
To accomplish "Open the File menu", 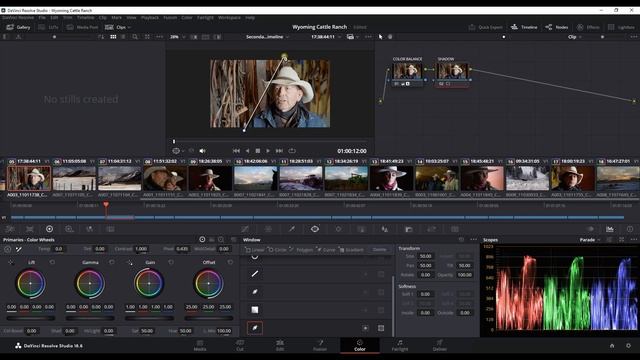I will coord(42,18).
